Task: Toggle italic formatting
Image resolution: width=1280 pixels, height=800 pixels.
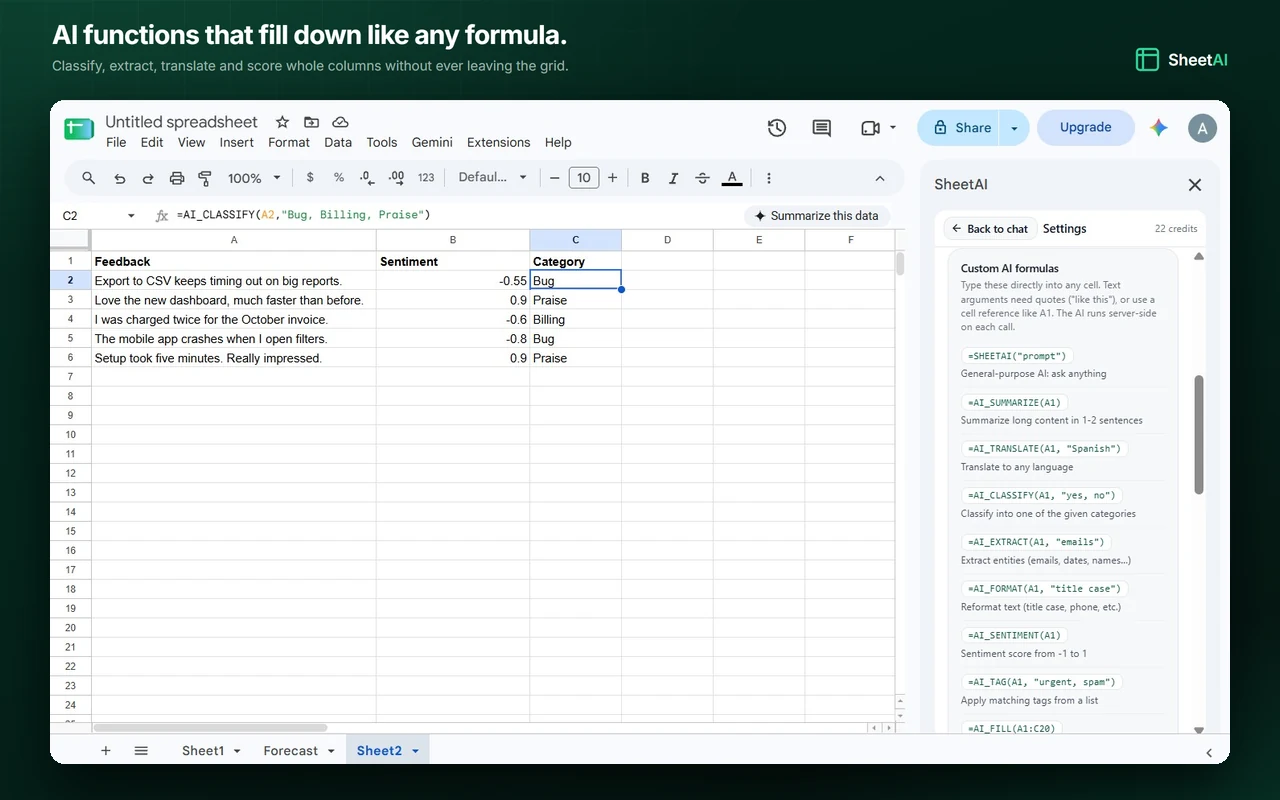Action: pos(673,178)
